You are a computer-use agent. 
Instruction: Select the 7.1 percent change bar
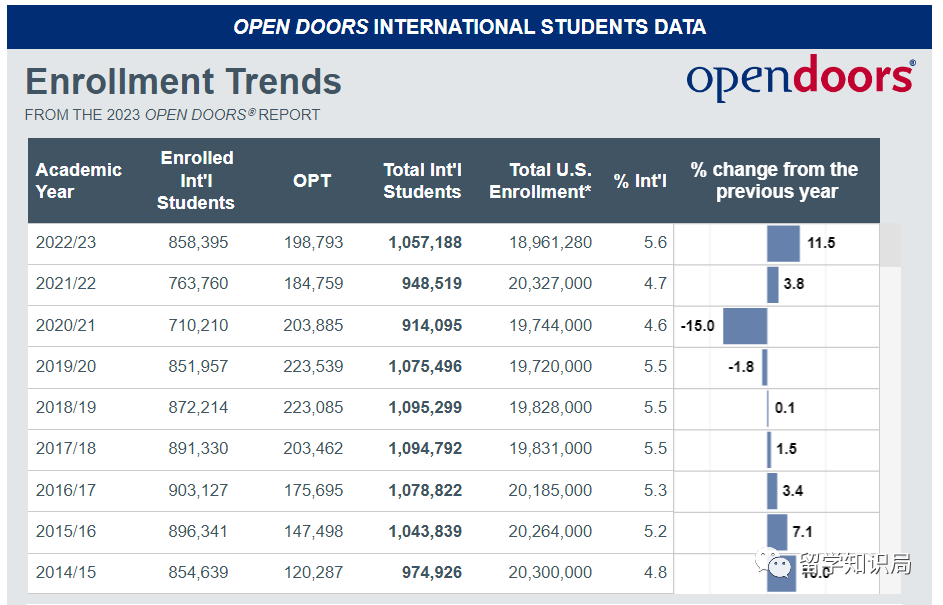tap(777, 532)
